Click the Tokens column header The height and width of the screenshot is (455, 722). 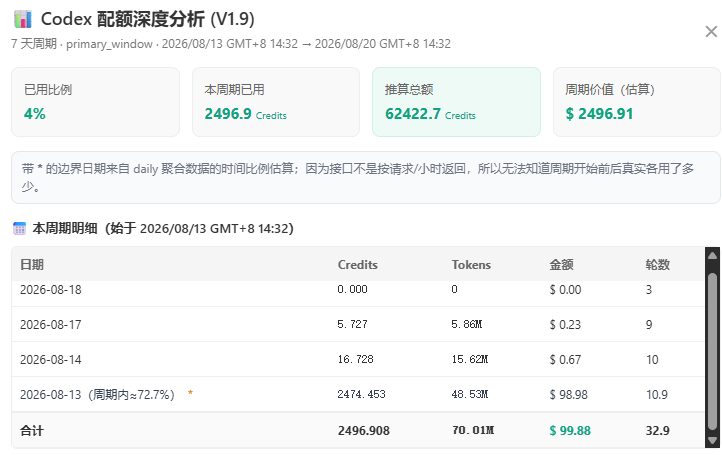(x=471, y=265)
